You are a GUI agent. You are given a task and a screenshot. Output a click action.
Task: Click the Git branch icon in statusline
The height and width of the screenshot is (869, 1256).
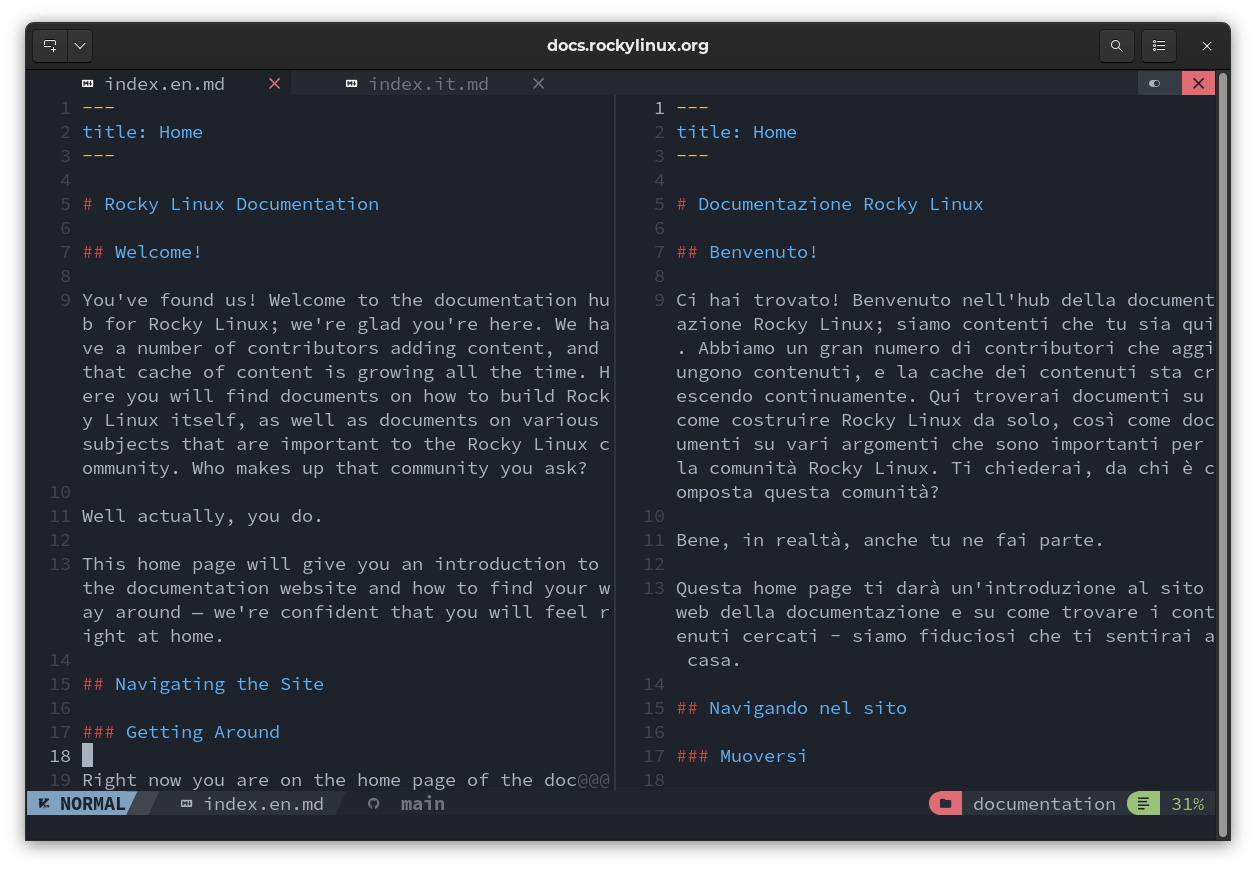pyautogui.click(x=374, y=804)
